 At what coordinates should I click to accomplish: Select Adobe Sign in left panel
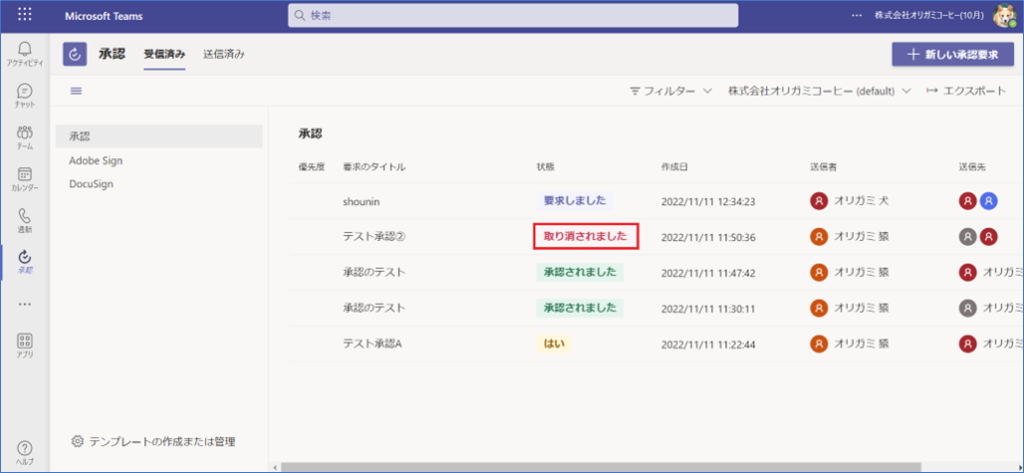pyautogui.click(x=96, y=160)
